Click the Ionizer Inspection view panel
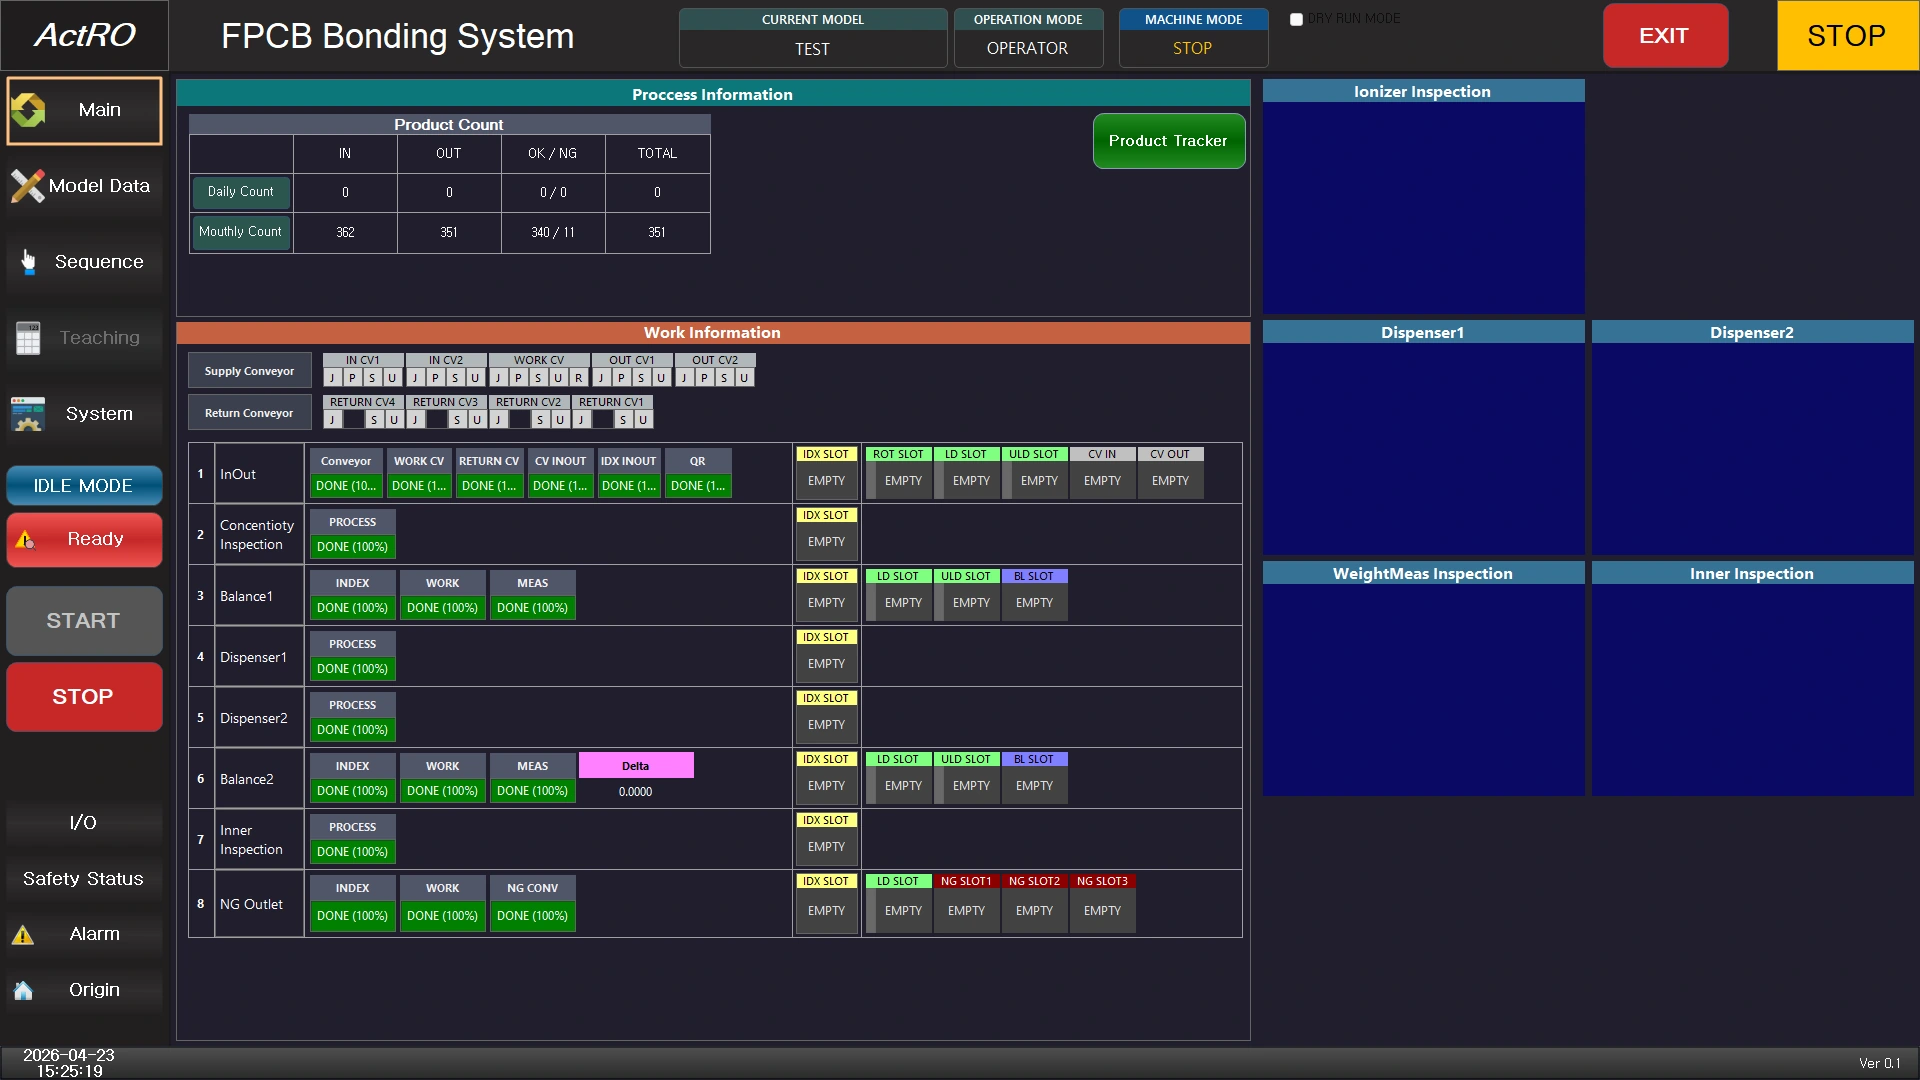 [x=1424, y=208]
